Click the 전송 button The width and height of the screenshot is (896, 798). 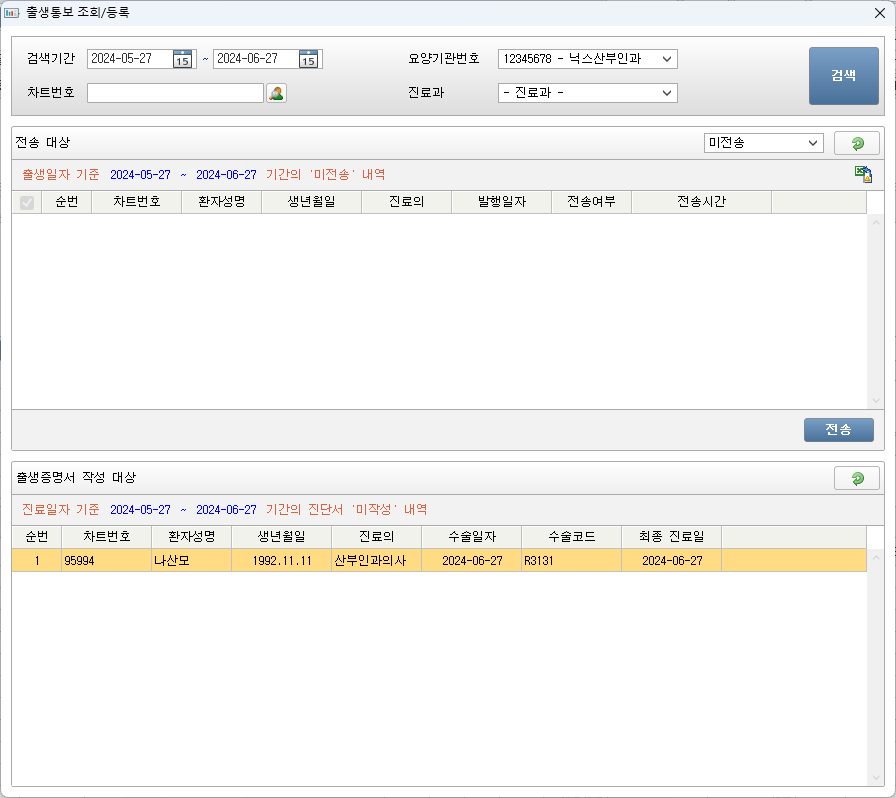tap(838, 430)
